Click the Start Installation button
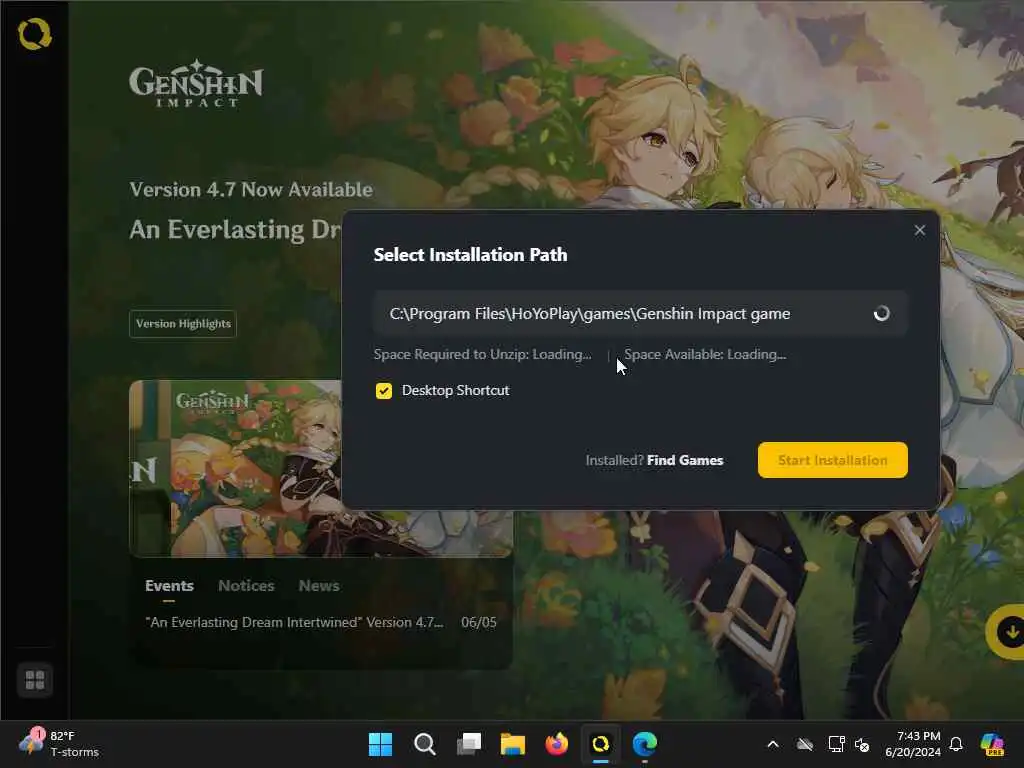Screen dimensions: 1024x768 (833, 460)
